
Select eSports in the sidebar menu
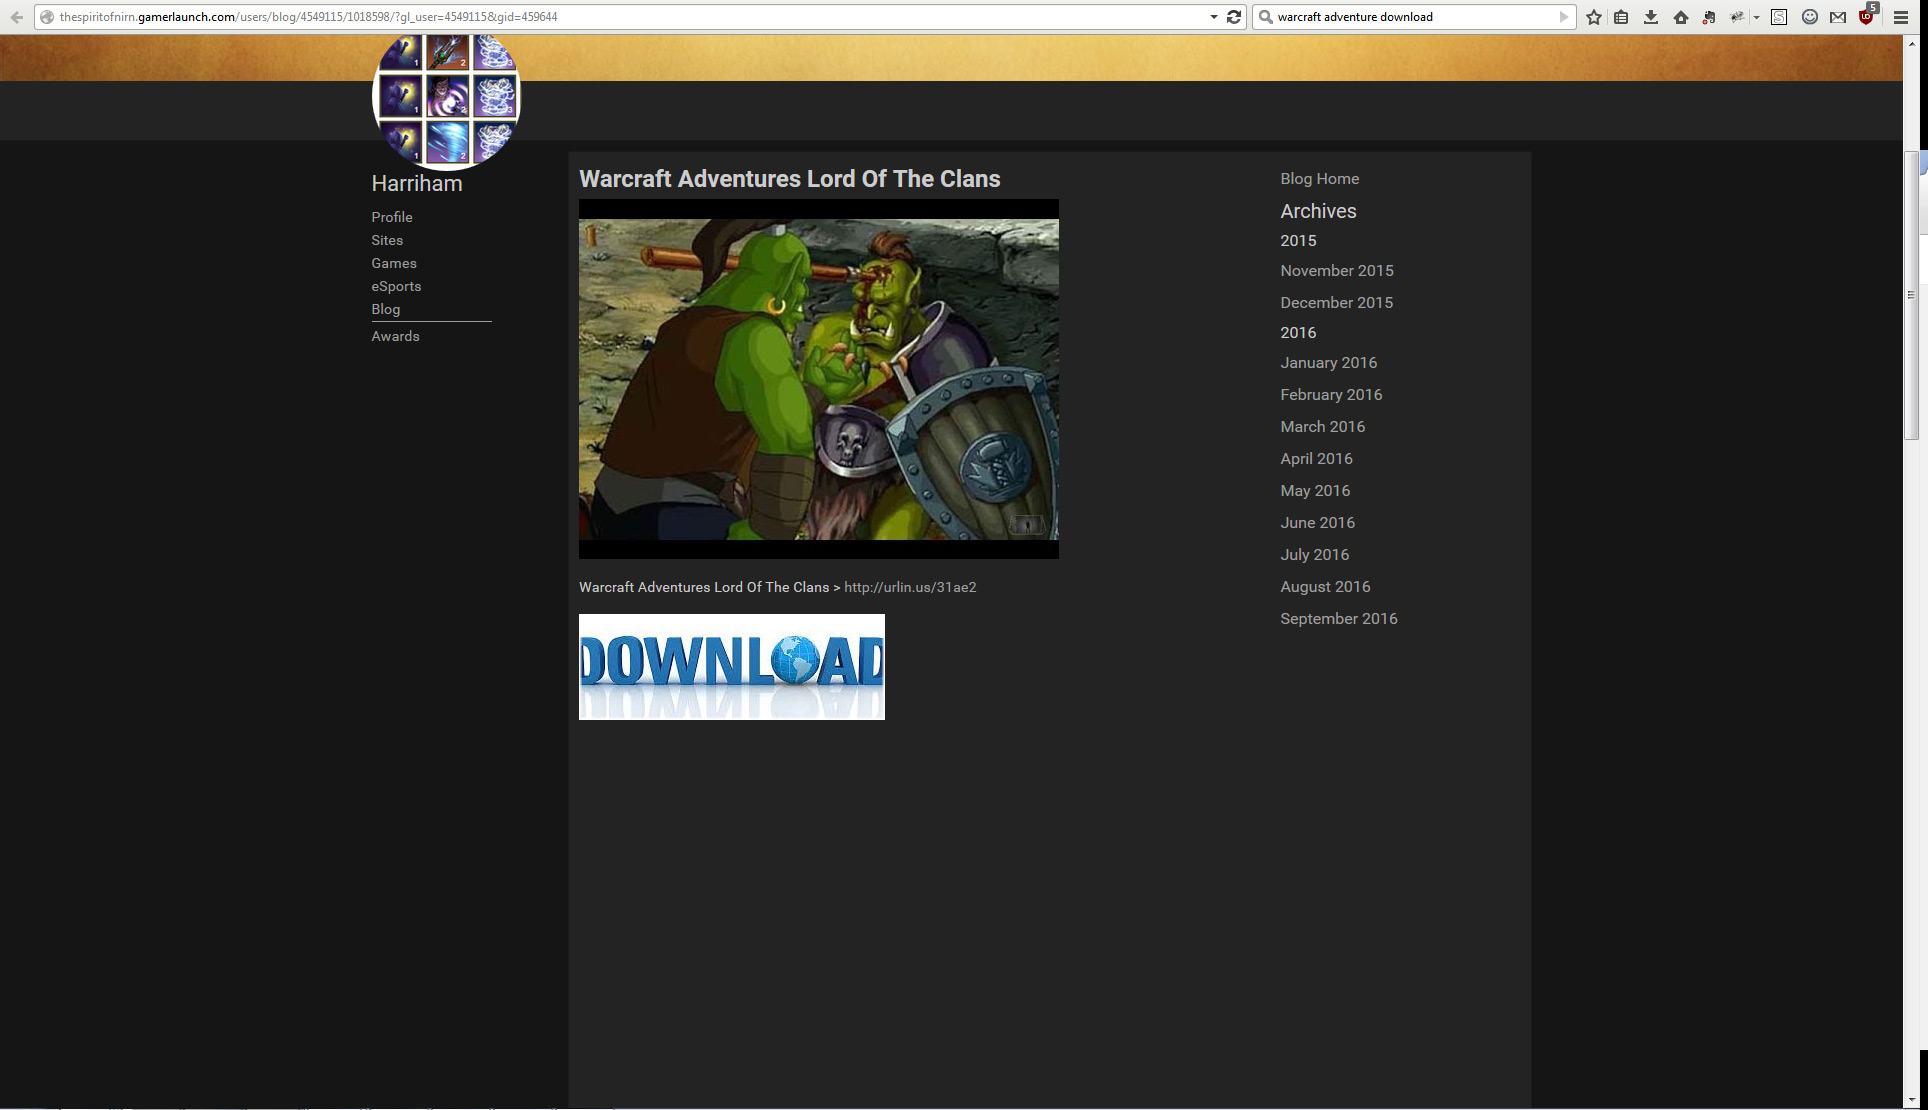click(396, 286)
